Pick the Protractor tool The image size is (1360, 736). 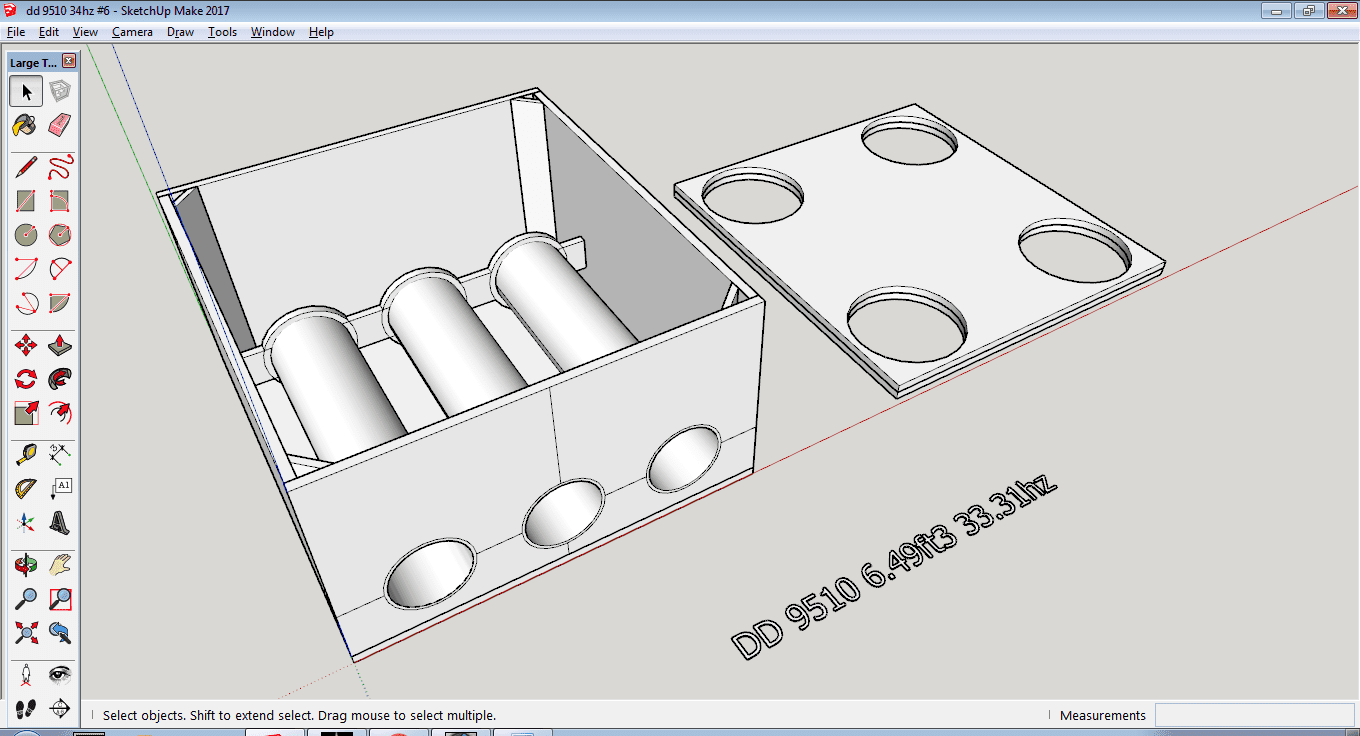(26, 489)
